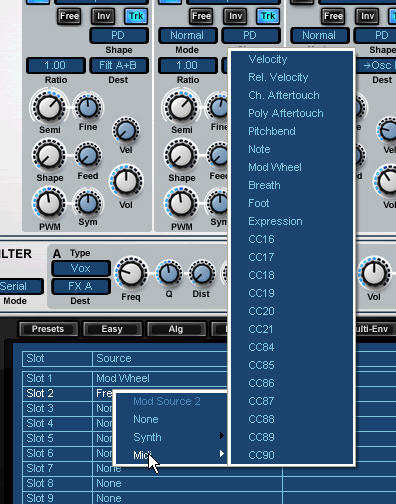Viewport: 396px width, 504px height.
Task: Click the filter A Freq knob
Action: point(131,273)
